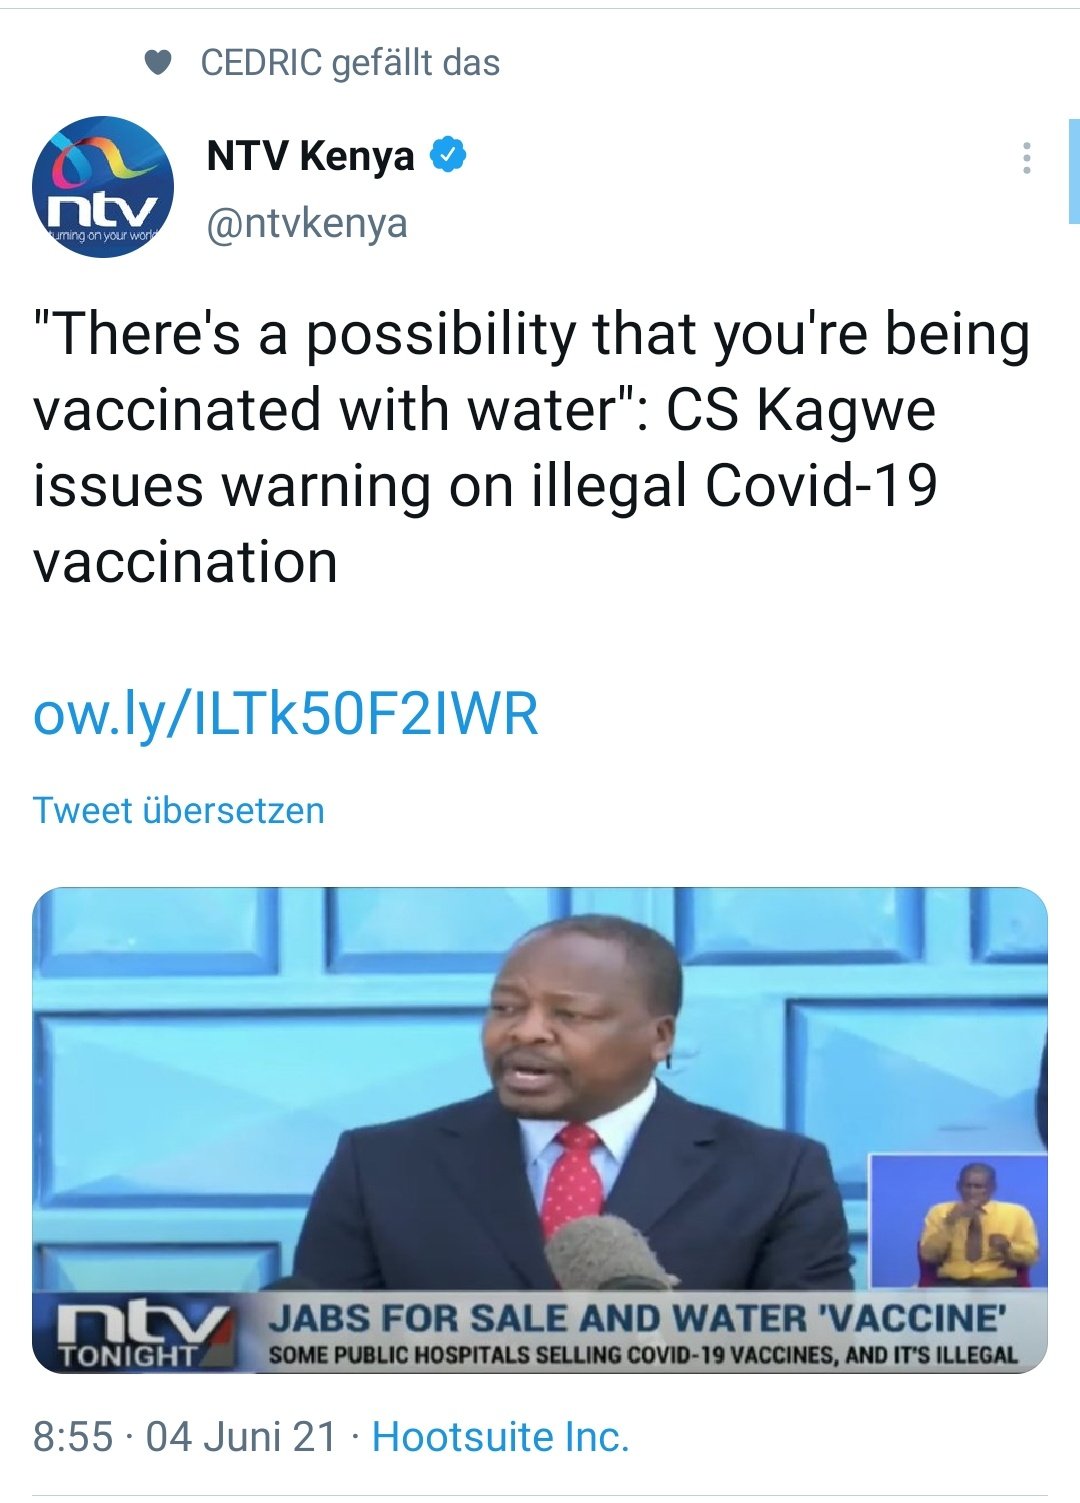1080x1503 pixels.
Task: Open the ow.ly/ILTk50F2IWR link
Action: pos(286,713)
